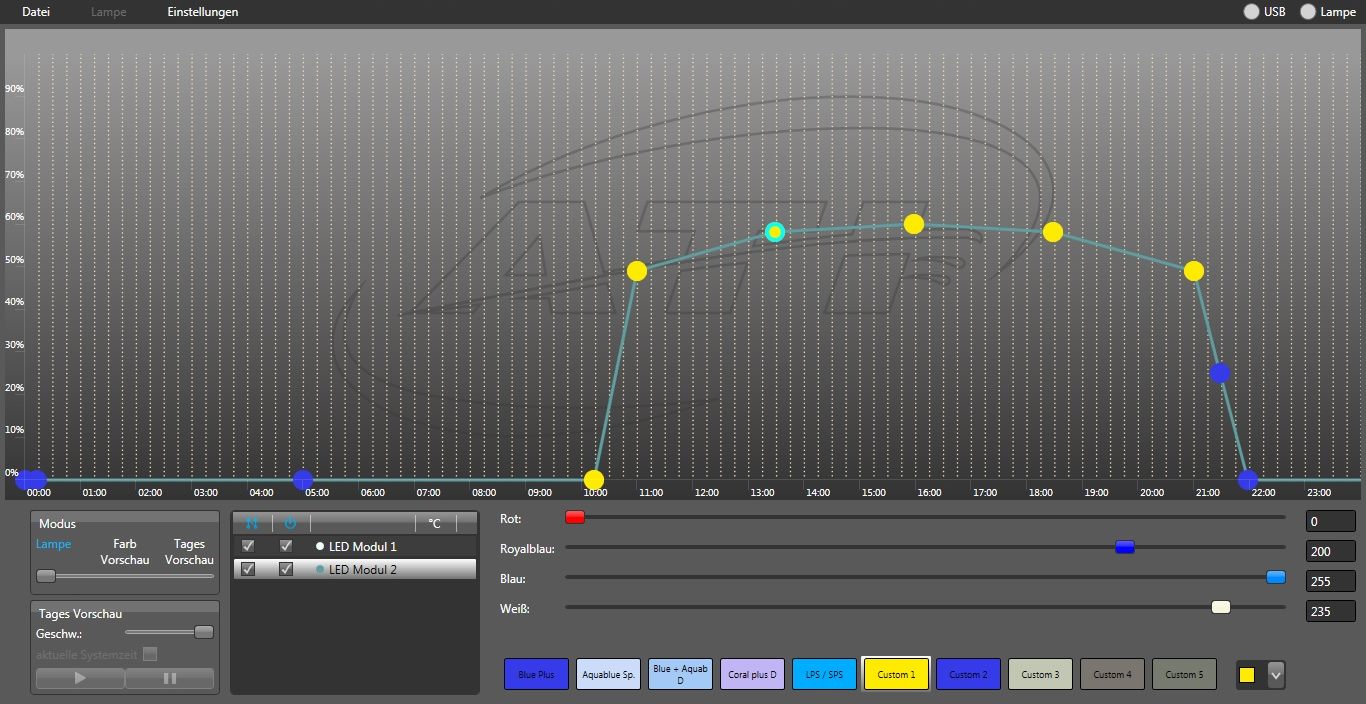
Task: Click the °C temperature column header
Action: 434,523
